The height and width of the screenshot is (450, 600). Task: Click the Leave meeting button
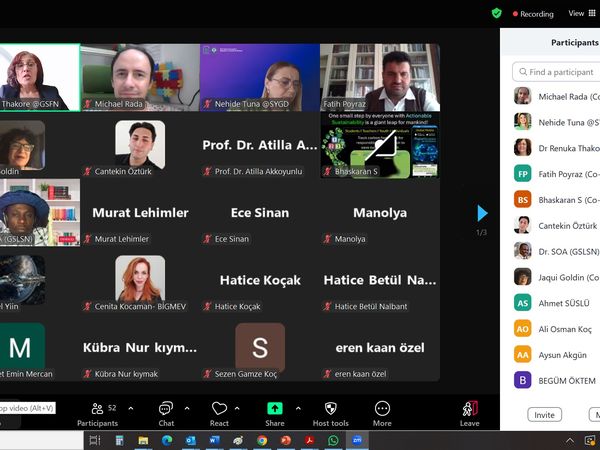470,414
